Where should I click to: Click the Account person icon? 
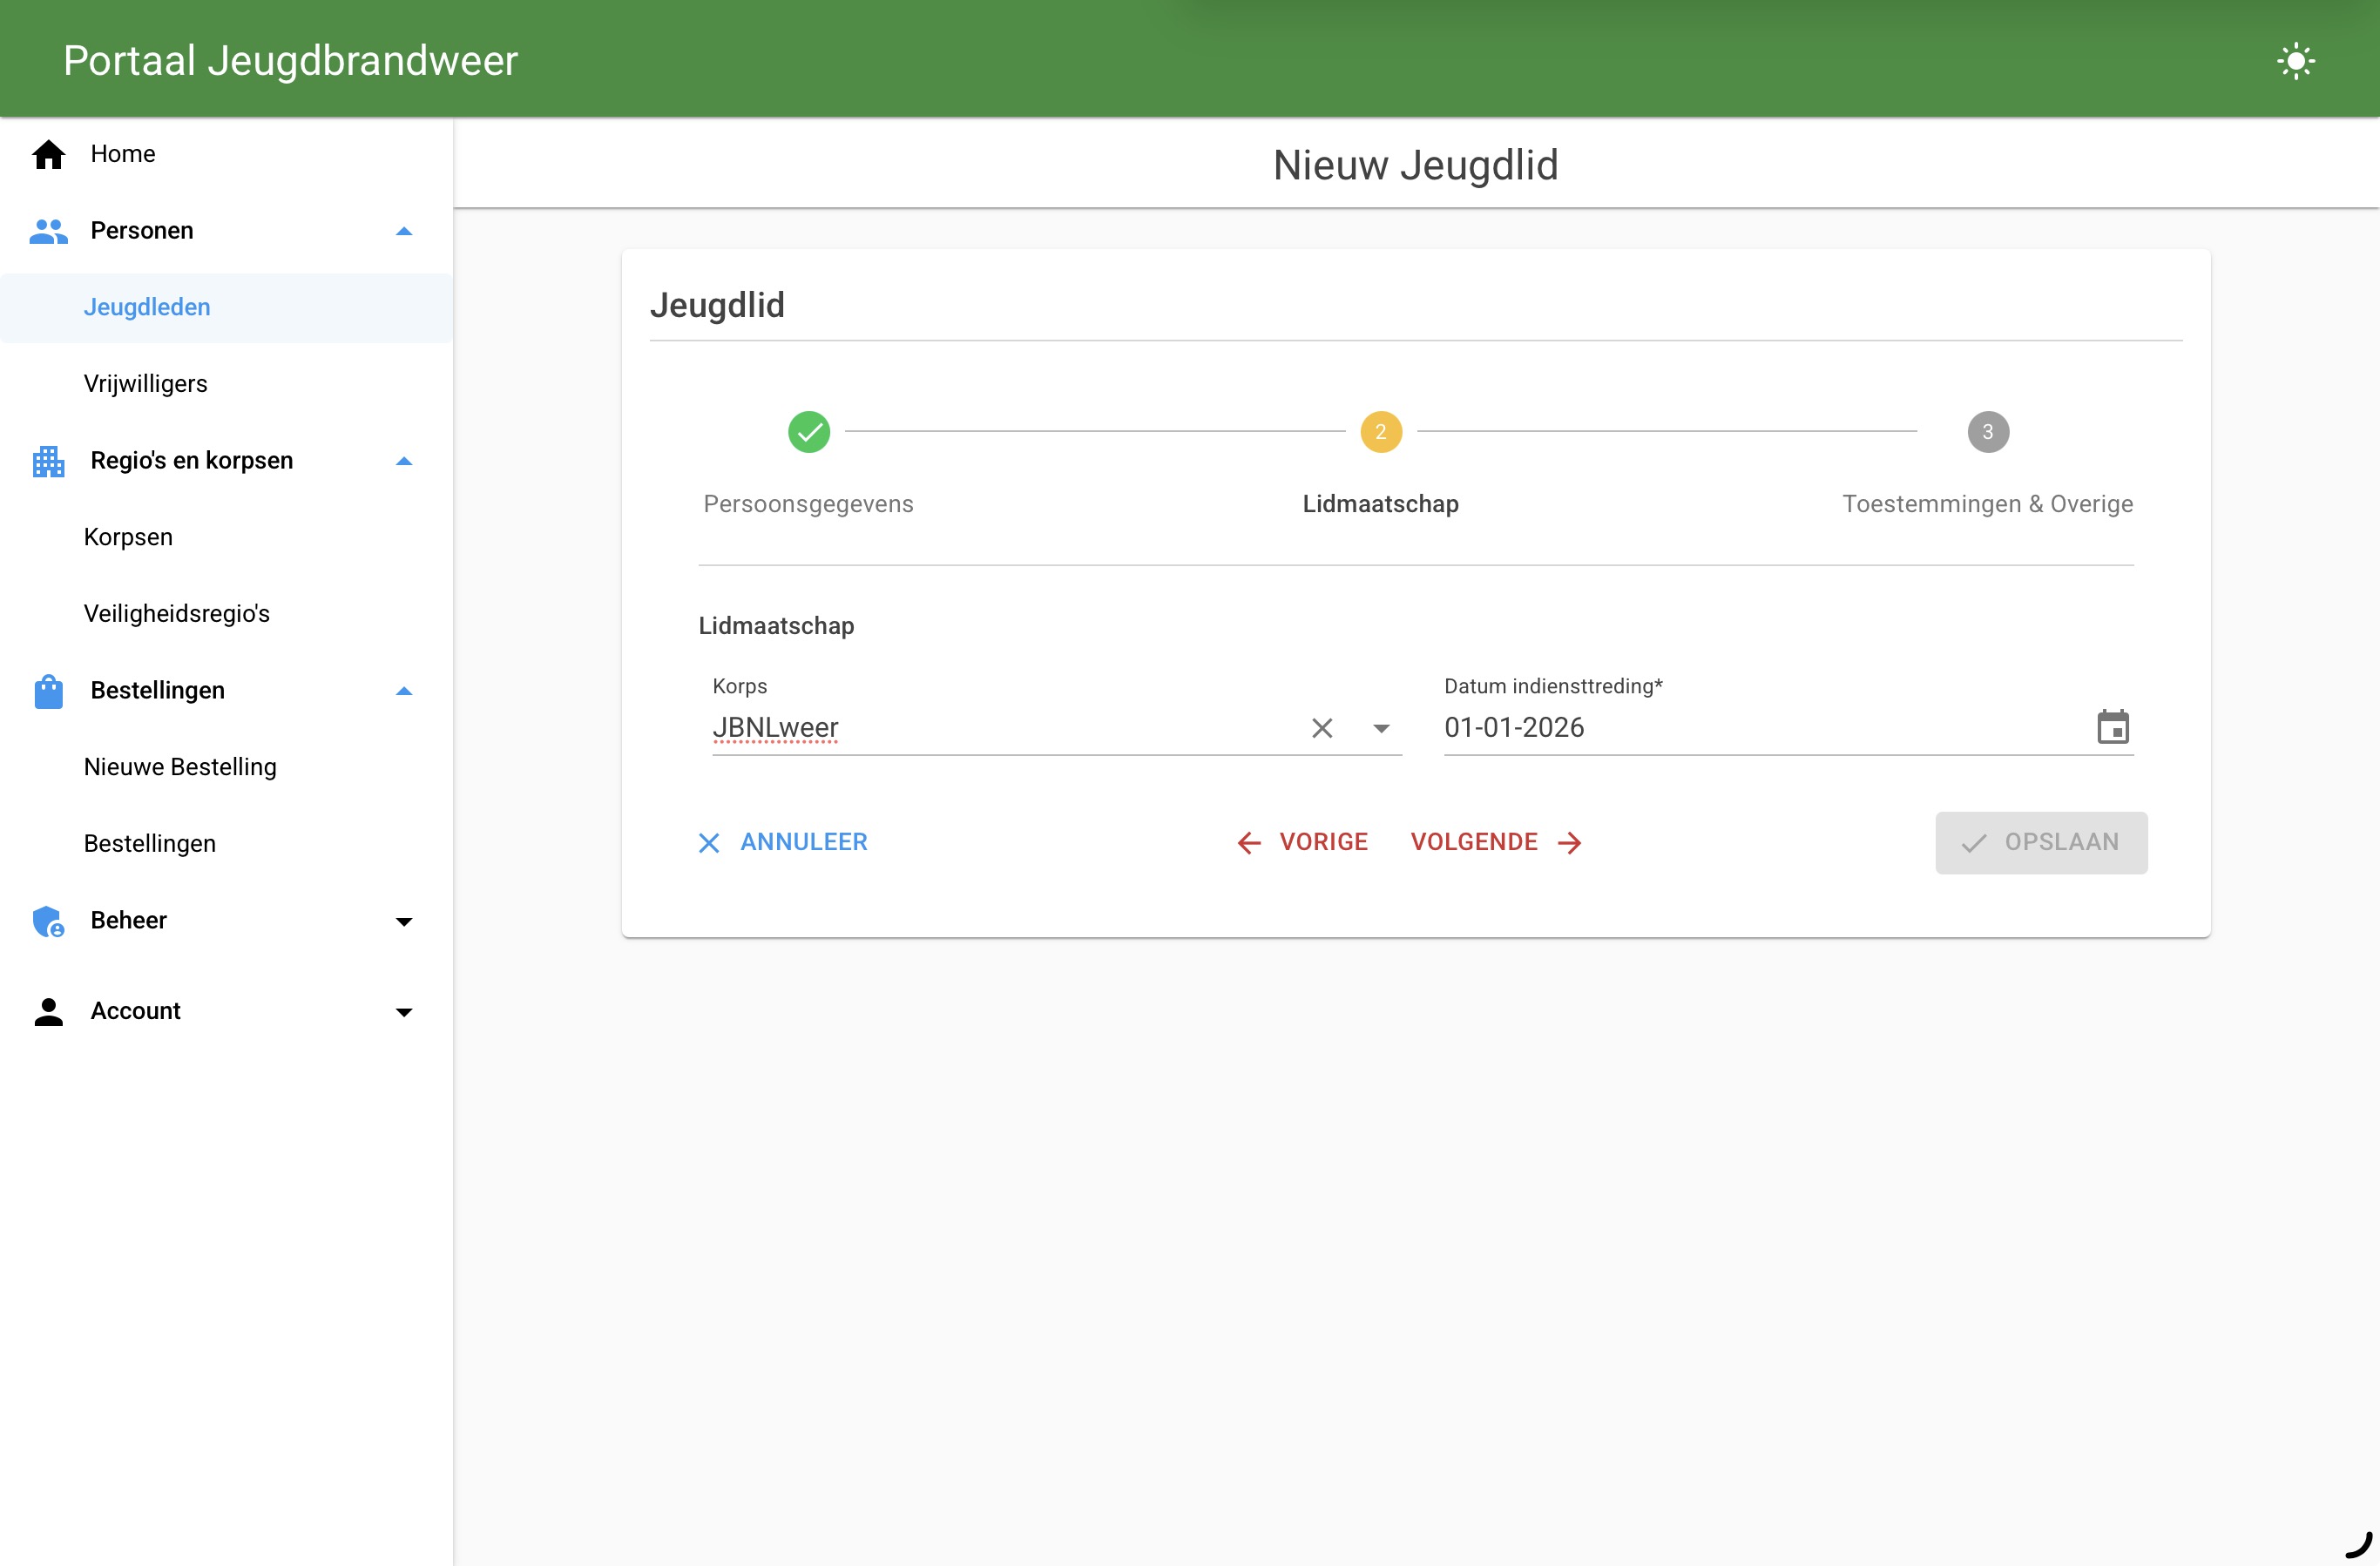(48, 1011)
